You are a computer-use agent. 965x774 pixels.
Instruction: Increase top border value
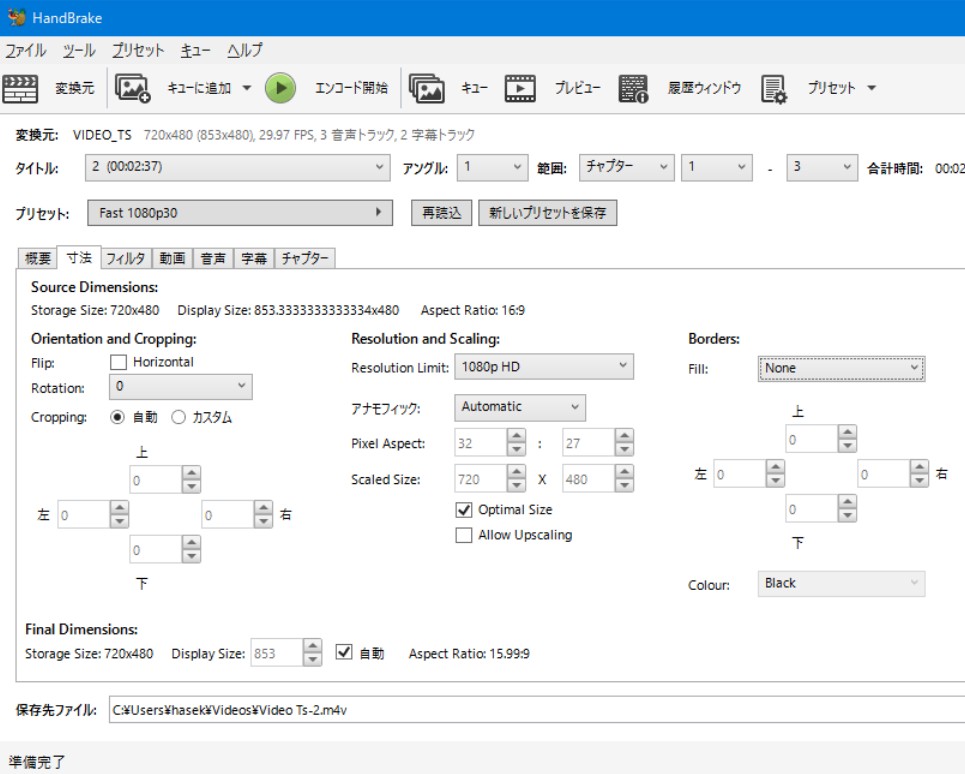tap(847, 433)
